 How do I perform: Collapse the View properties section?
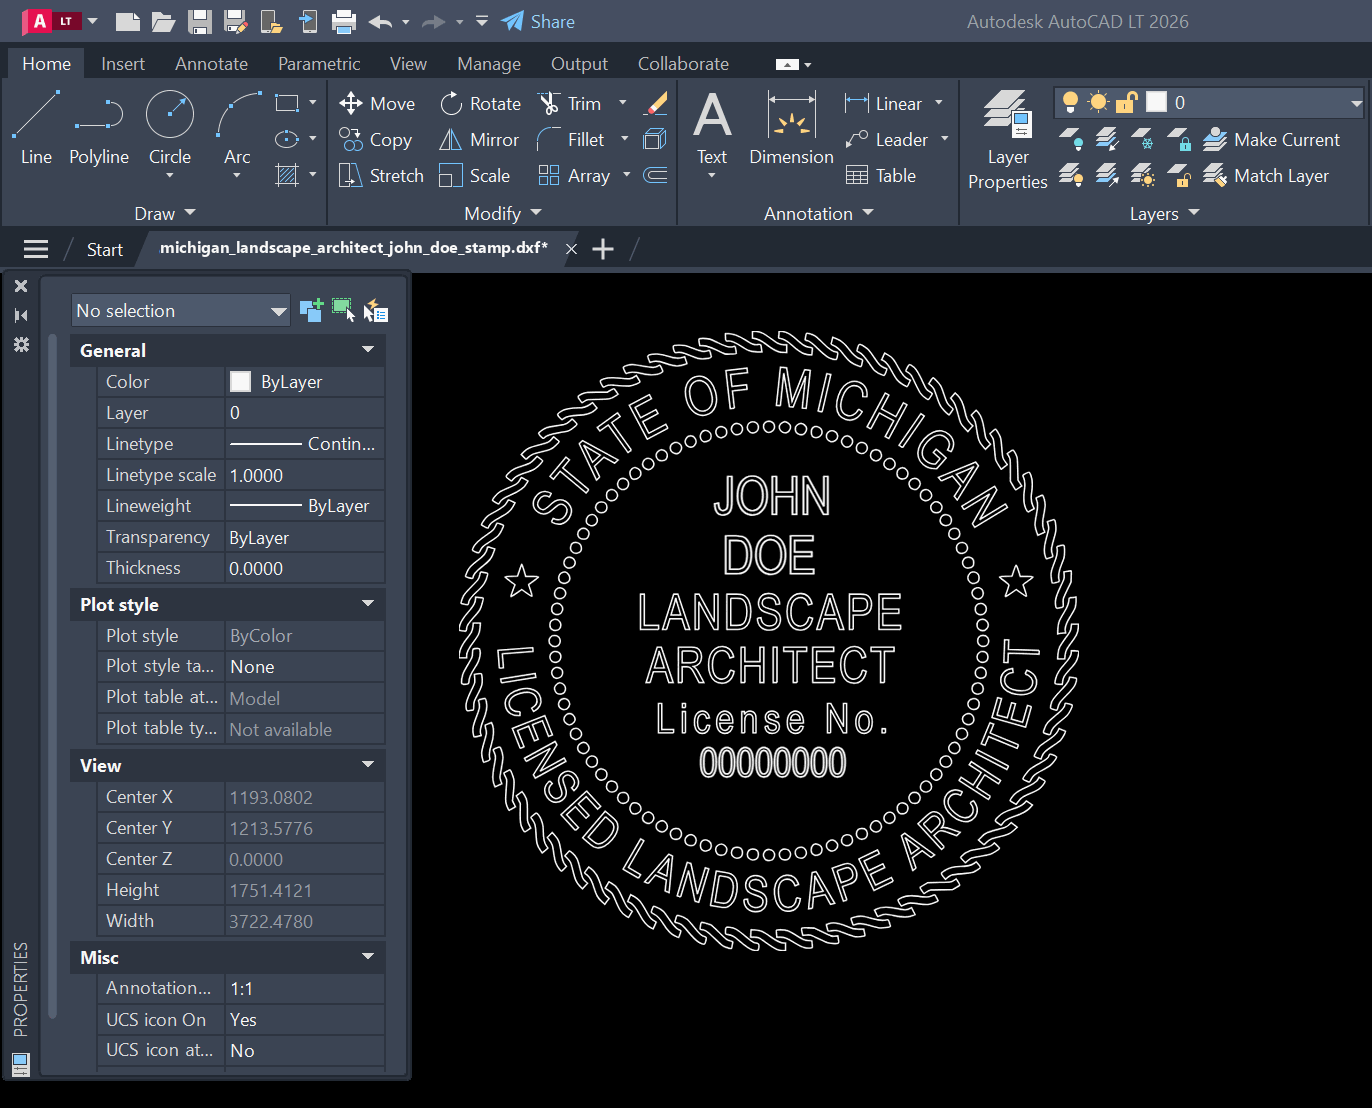point(368,765)
